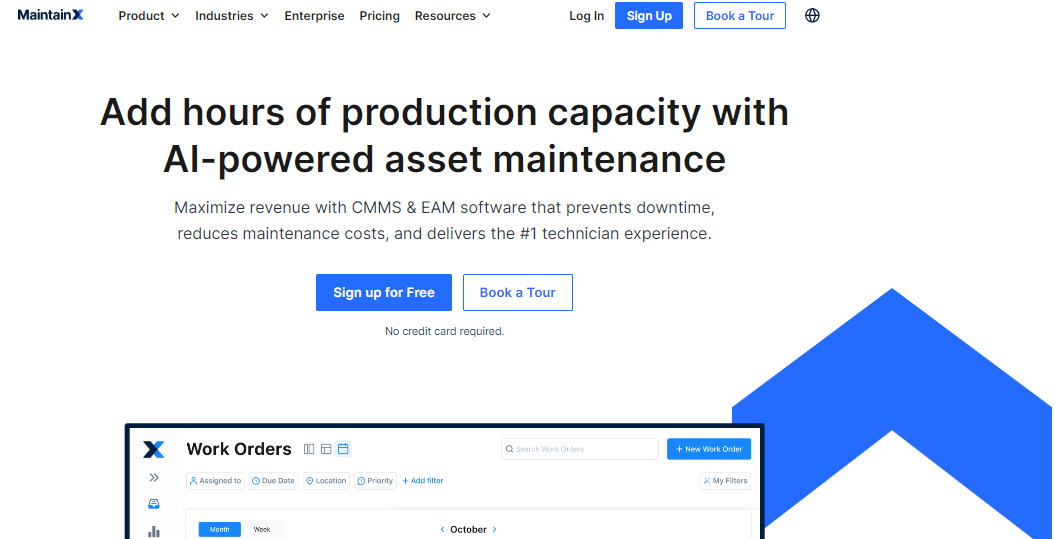The width and height of the screenshot is (1055, 539).
Task: Select the Month calendar tab
Action: [x=219, y=530]
